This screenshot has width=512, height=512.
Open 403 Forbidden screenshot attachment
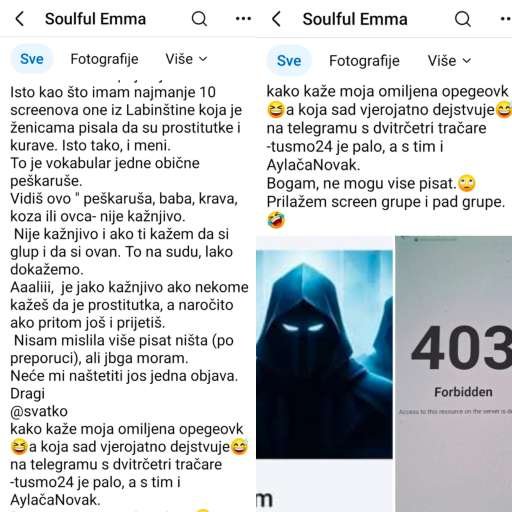point(454,373)
